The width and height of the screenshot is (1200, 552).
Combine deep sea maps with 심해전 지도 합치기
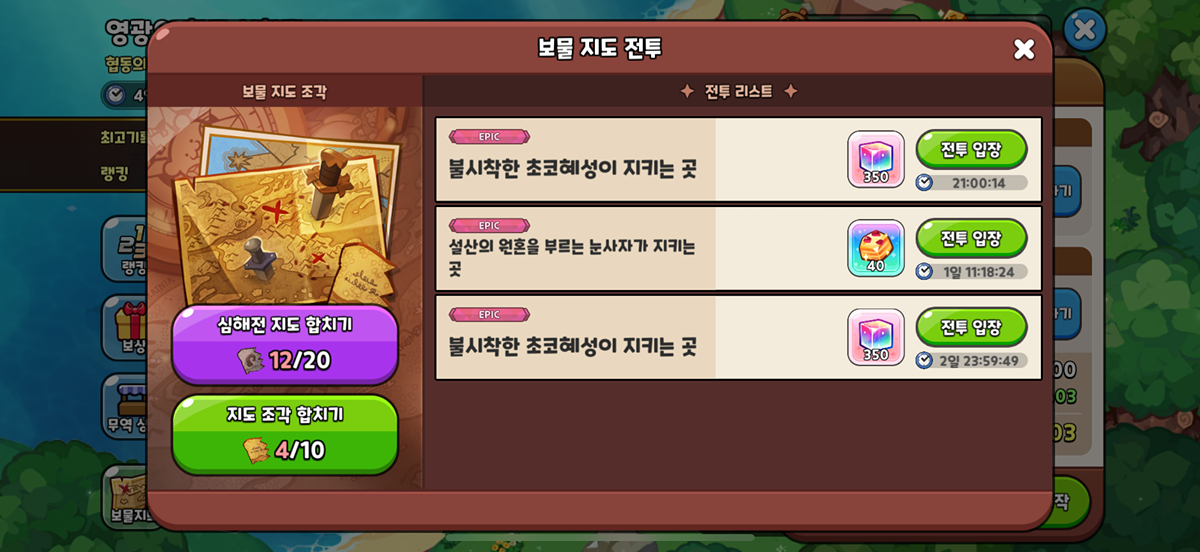click(285, 344)
